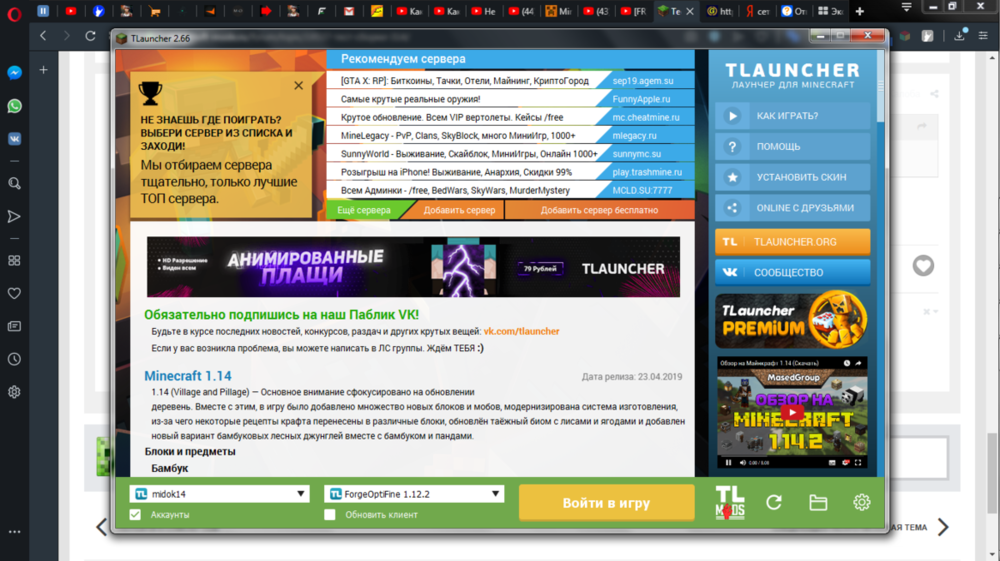Toggle the Аккаунты checkbox

point(135,514)
